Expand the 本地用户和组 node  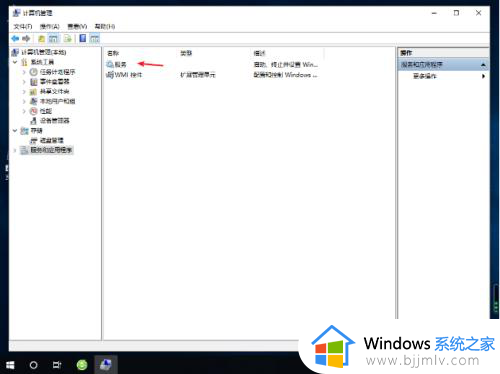[24, 101]
